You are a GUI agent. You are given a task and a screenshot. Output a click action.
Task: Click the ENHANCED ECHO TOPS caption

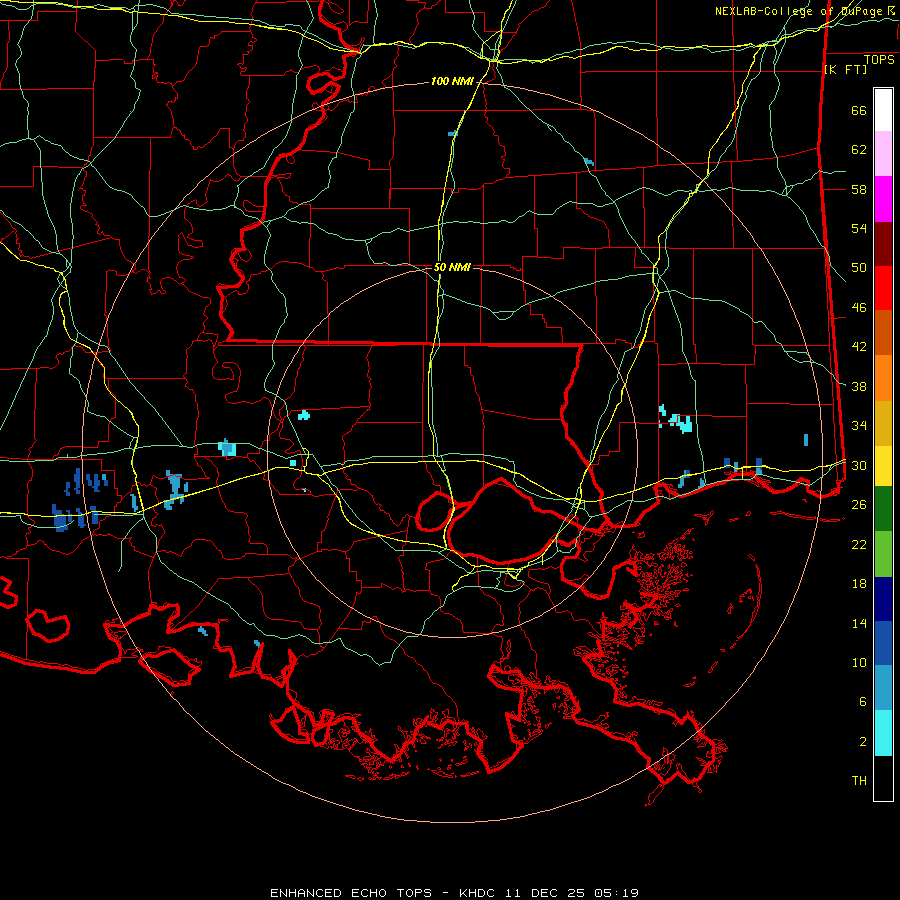pyautogui.click(x=351, y=893)
